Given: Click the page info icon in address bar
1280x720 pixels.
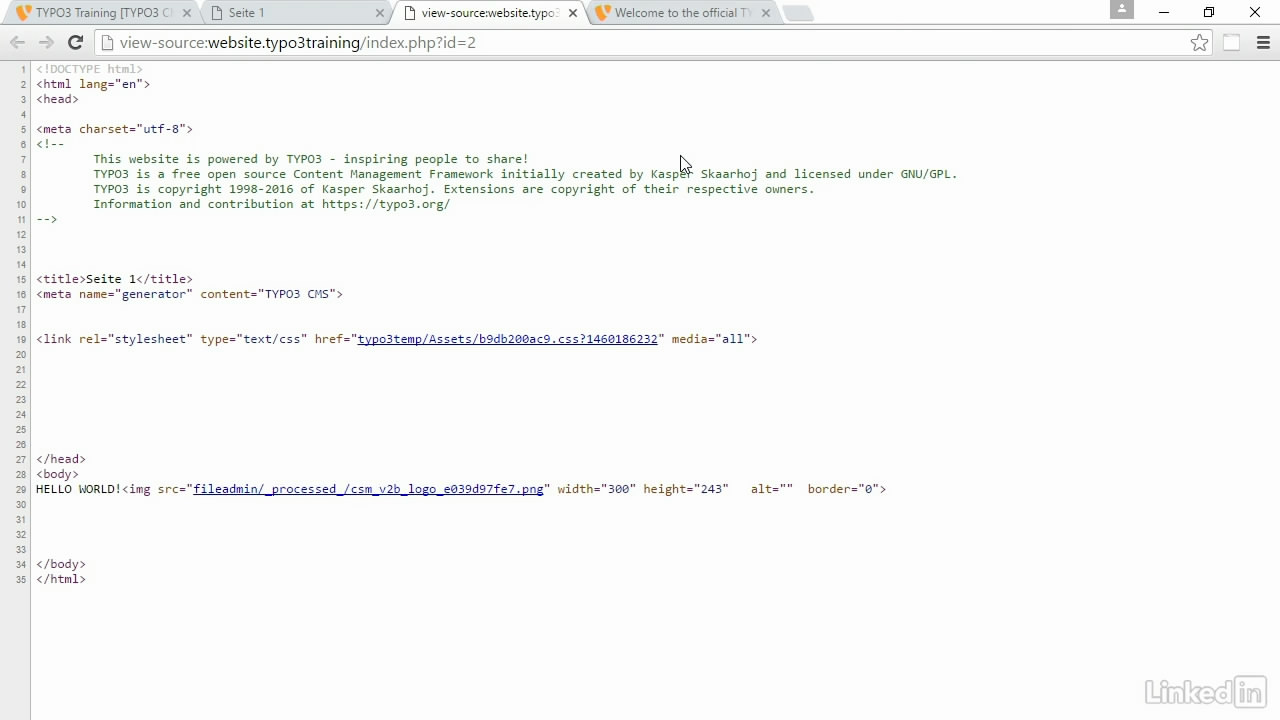Looking at the screenshot, I should (107, 43).
